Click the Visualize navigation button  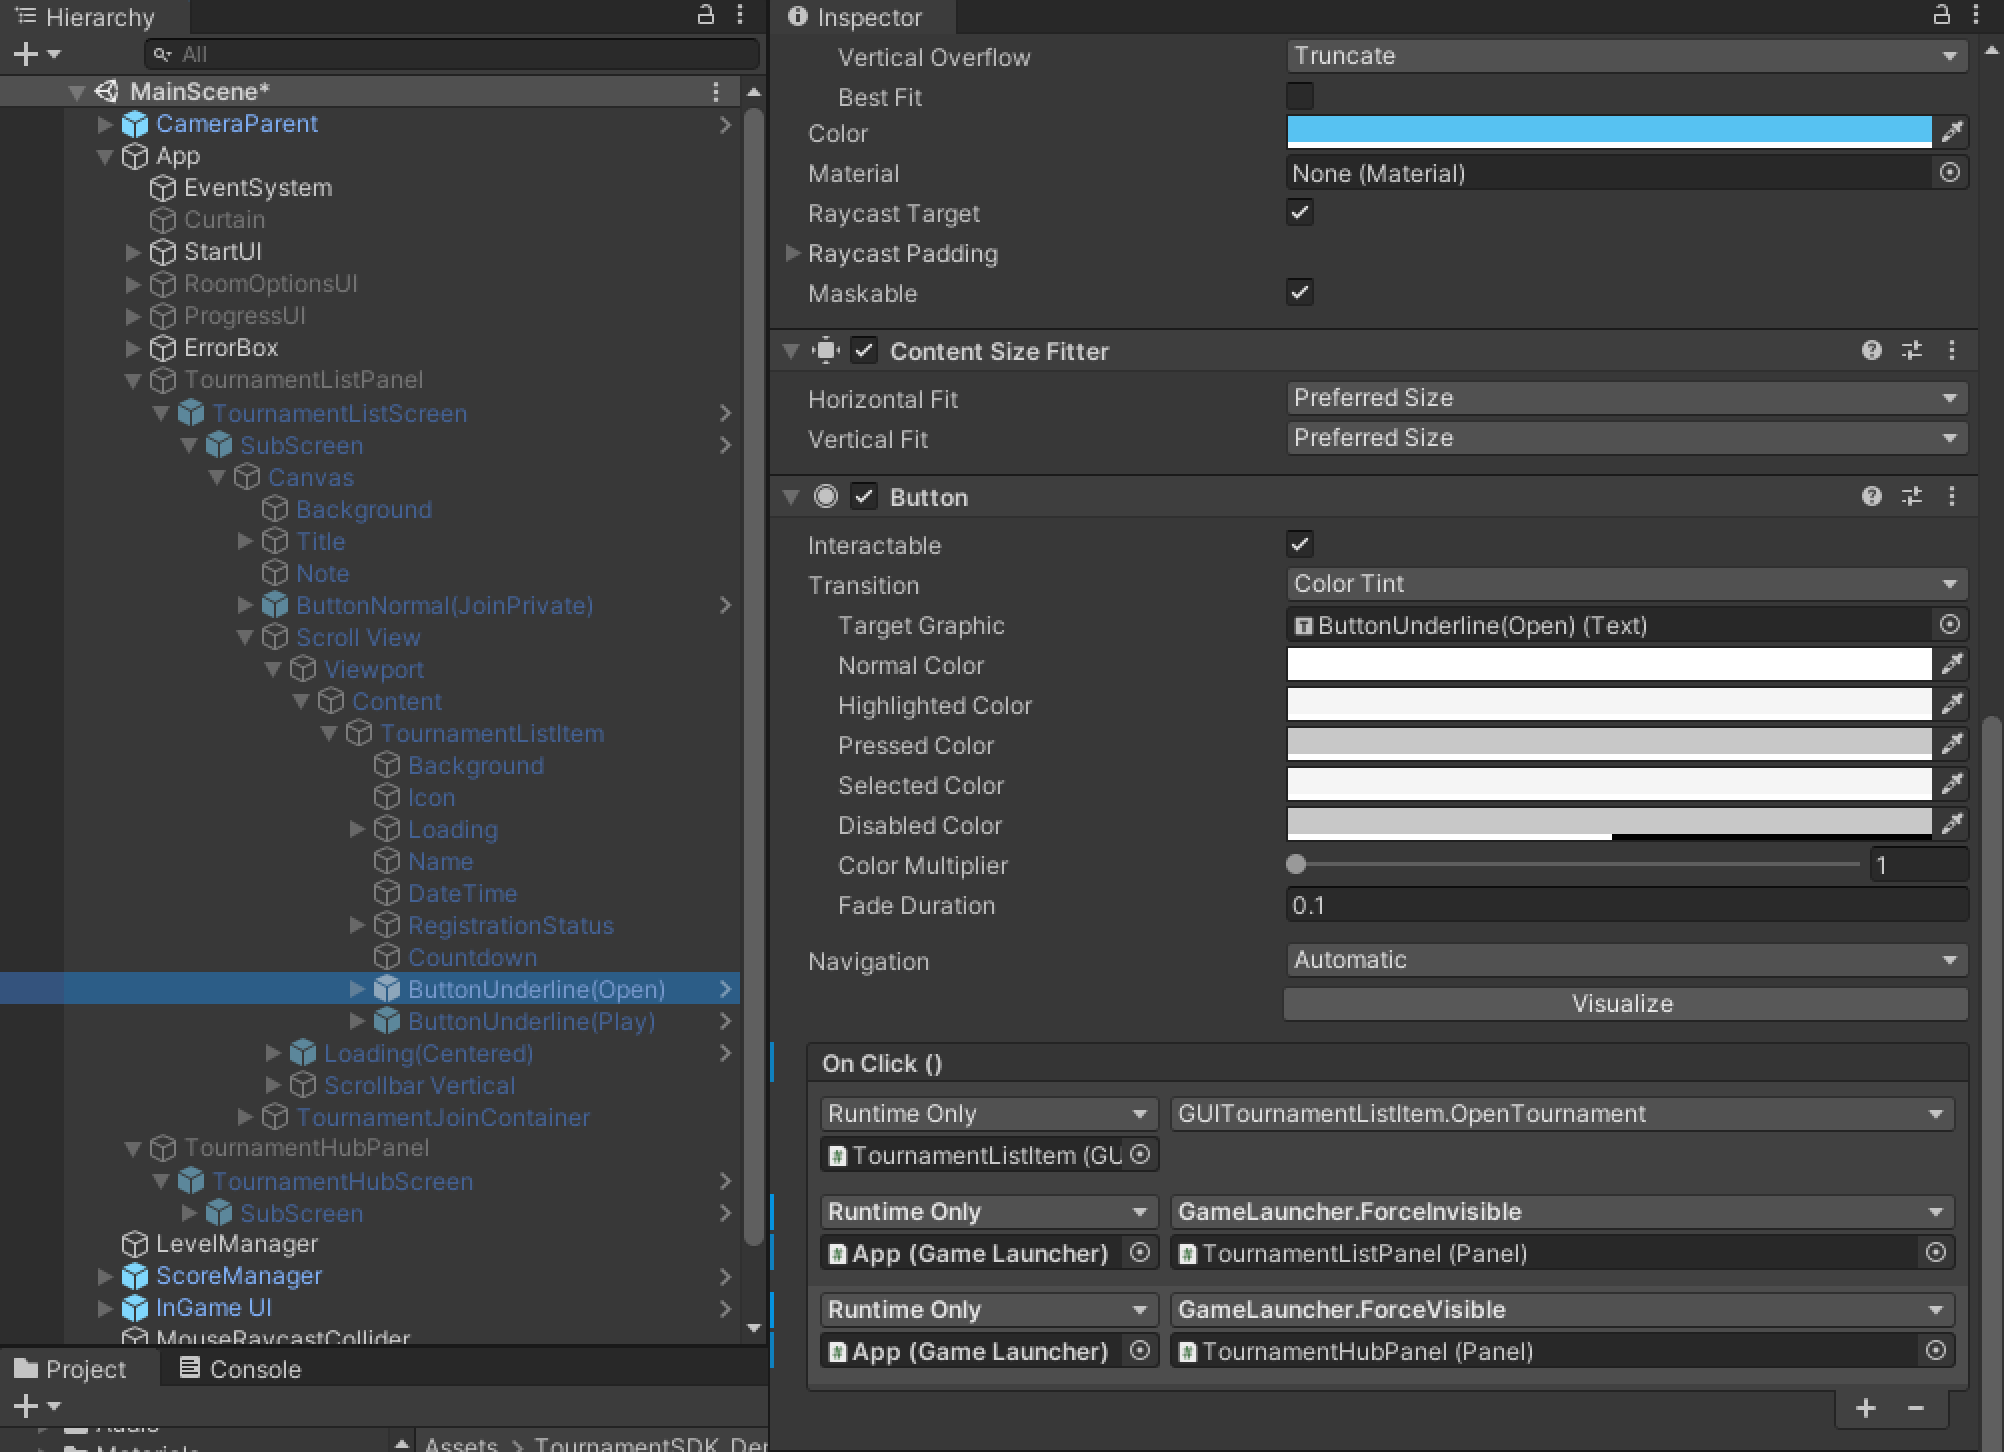click(x=1623, y=1004)
